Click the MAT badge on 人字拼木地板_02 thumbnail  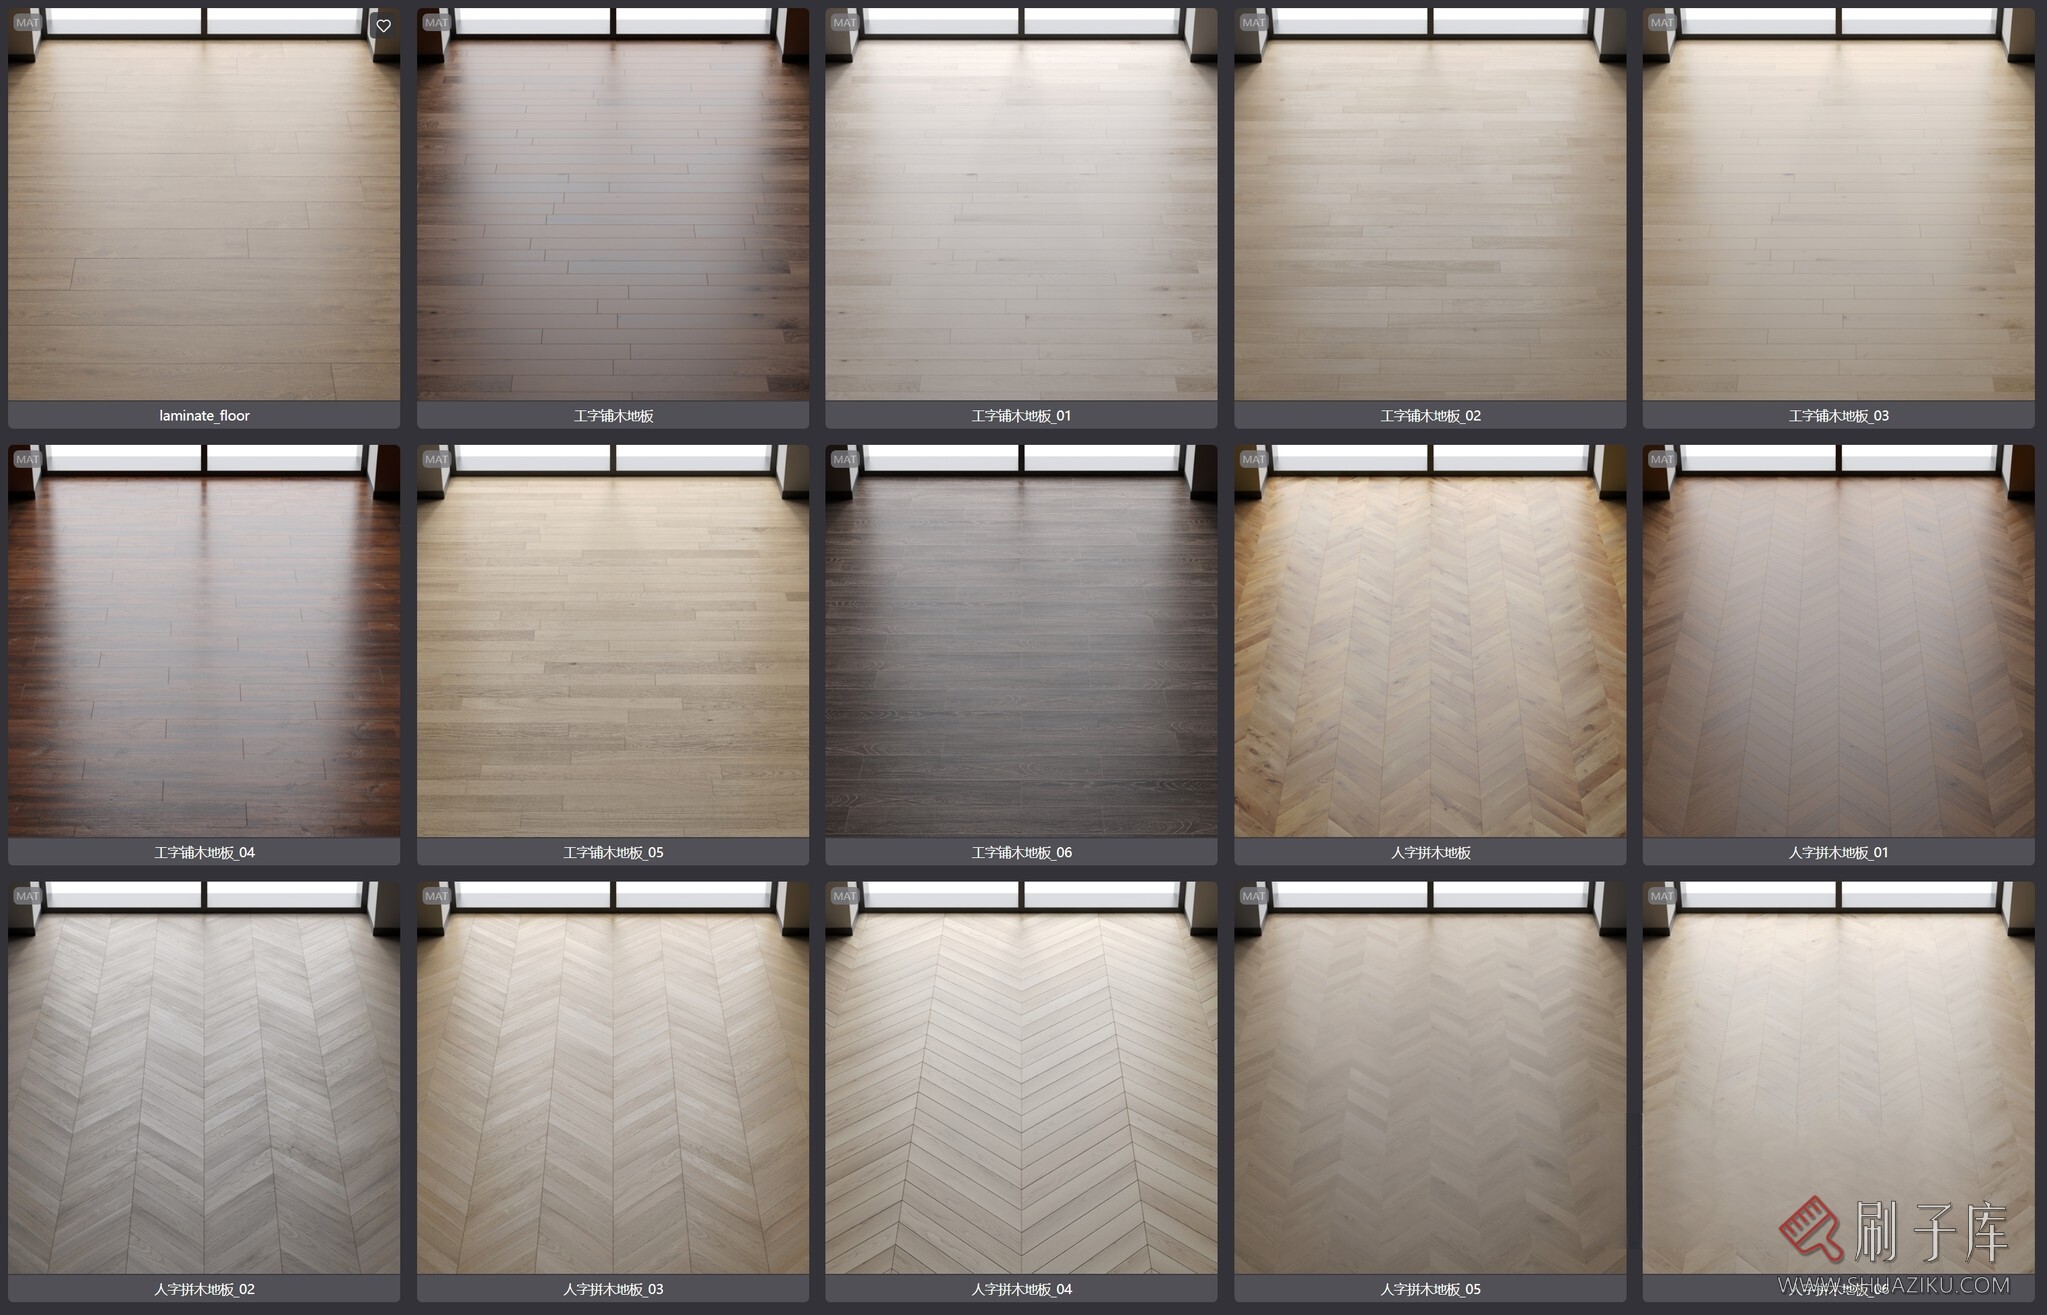27,896
